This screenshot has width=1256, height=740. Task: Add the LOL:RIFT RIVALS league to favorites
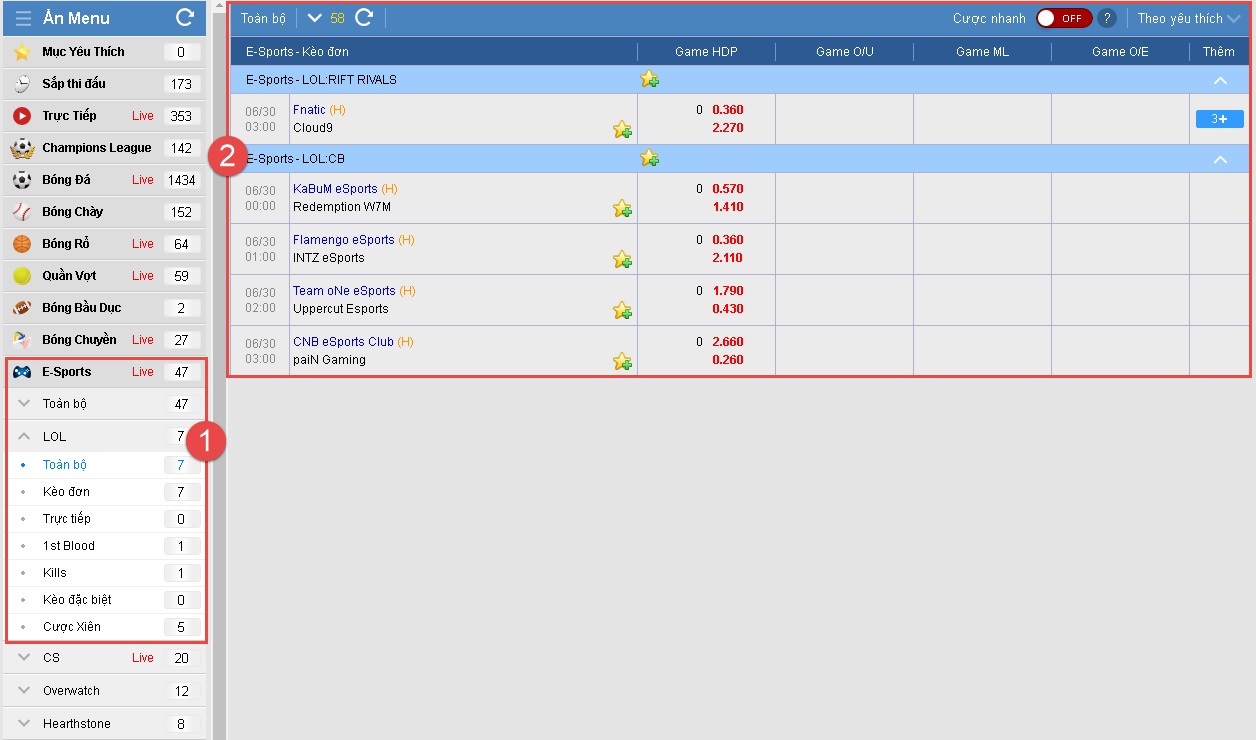(x=649, y=79)
